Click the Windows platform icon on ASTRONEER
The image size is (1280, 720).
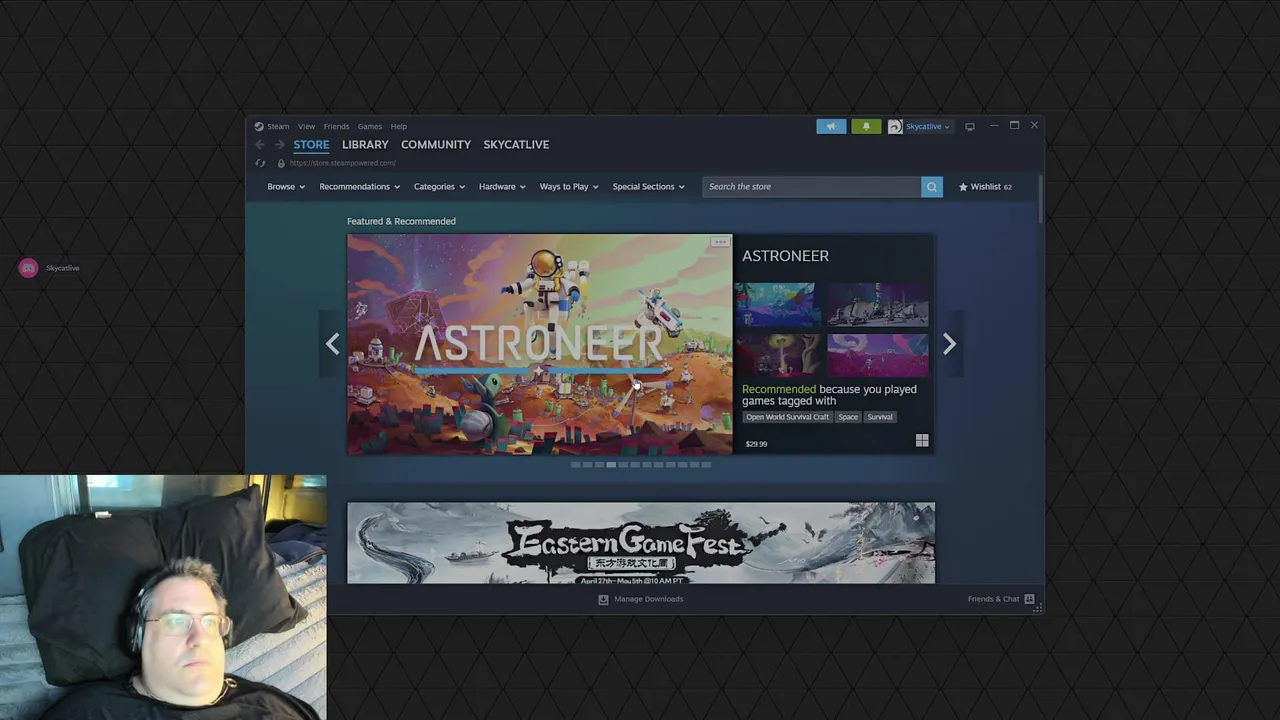[x=922, y=440]
